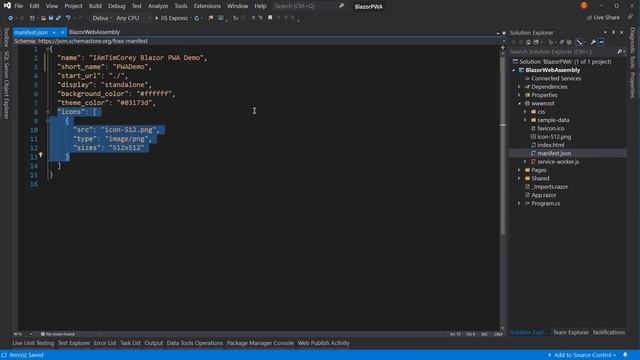Viewport: 640px width, 360px height.
Task: Click the Save All toolbar icon
Action: coord(58,18)
